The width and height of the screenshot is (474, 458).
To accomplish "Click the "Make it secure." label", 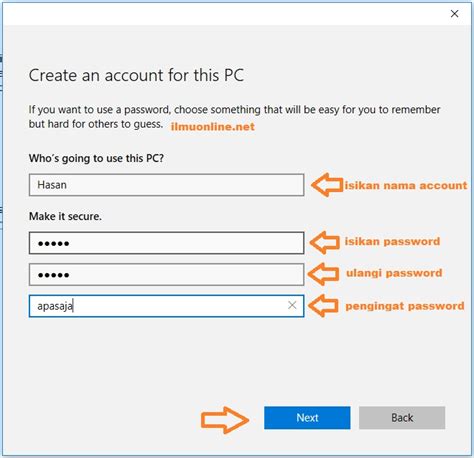I will [x=65, y=216].
